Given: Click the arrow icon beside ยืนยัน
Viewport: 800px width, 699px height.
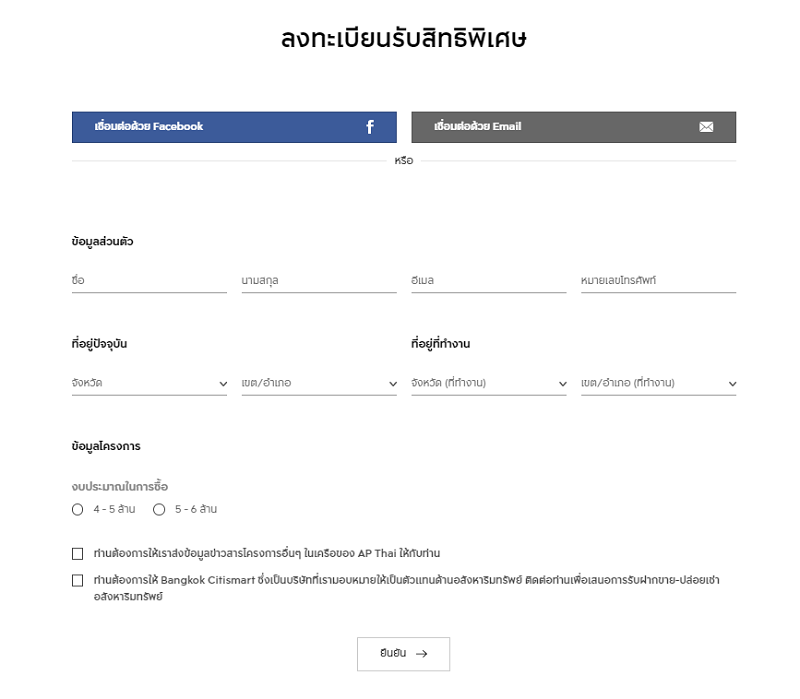Looking at the screenshot, I should point(421,654).
